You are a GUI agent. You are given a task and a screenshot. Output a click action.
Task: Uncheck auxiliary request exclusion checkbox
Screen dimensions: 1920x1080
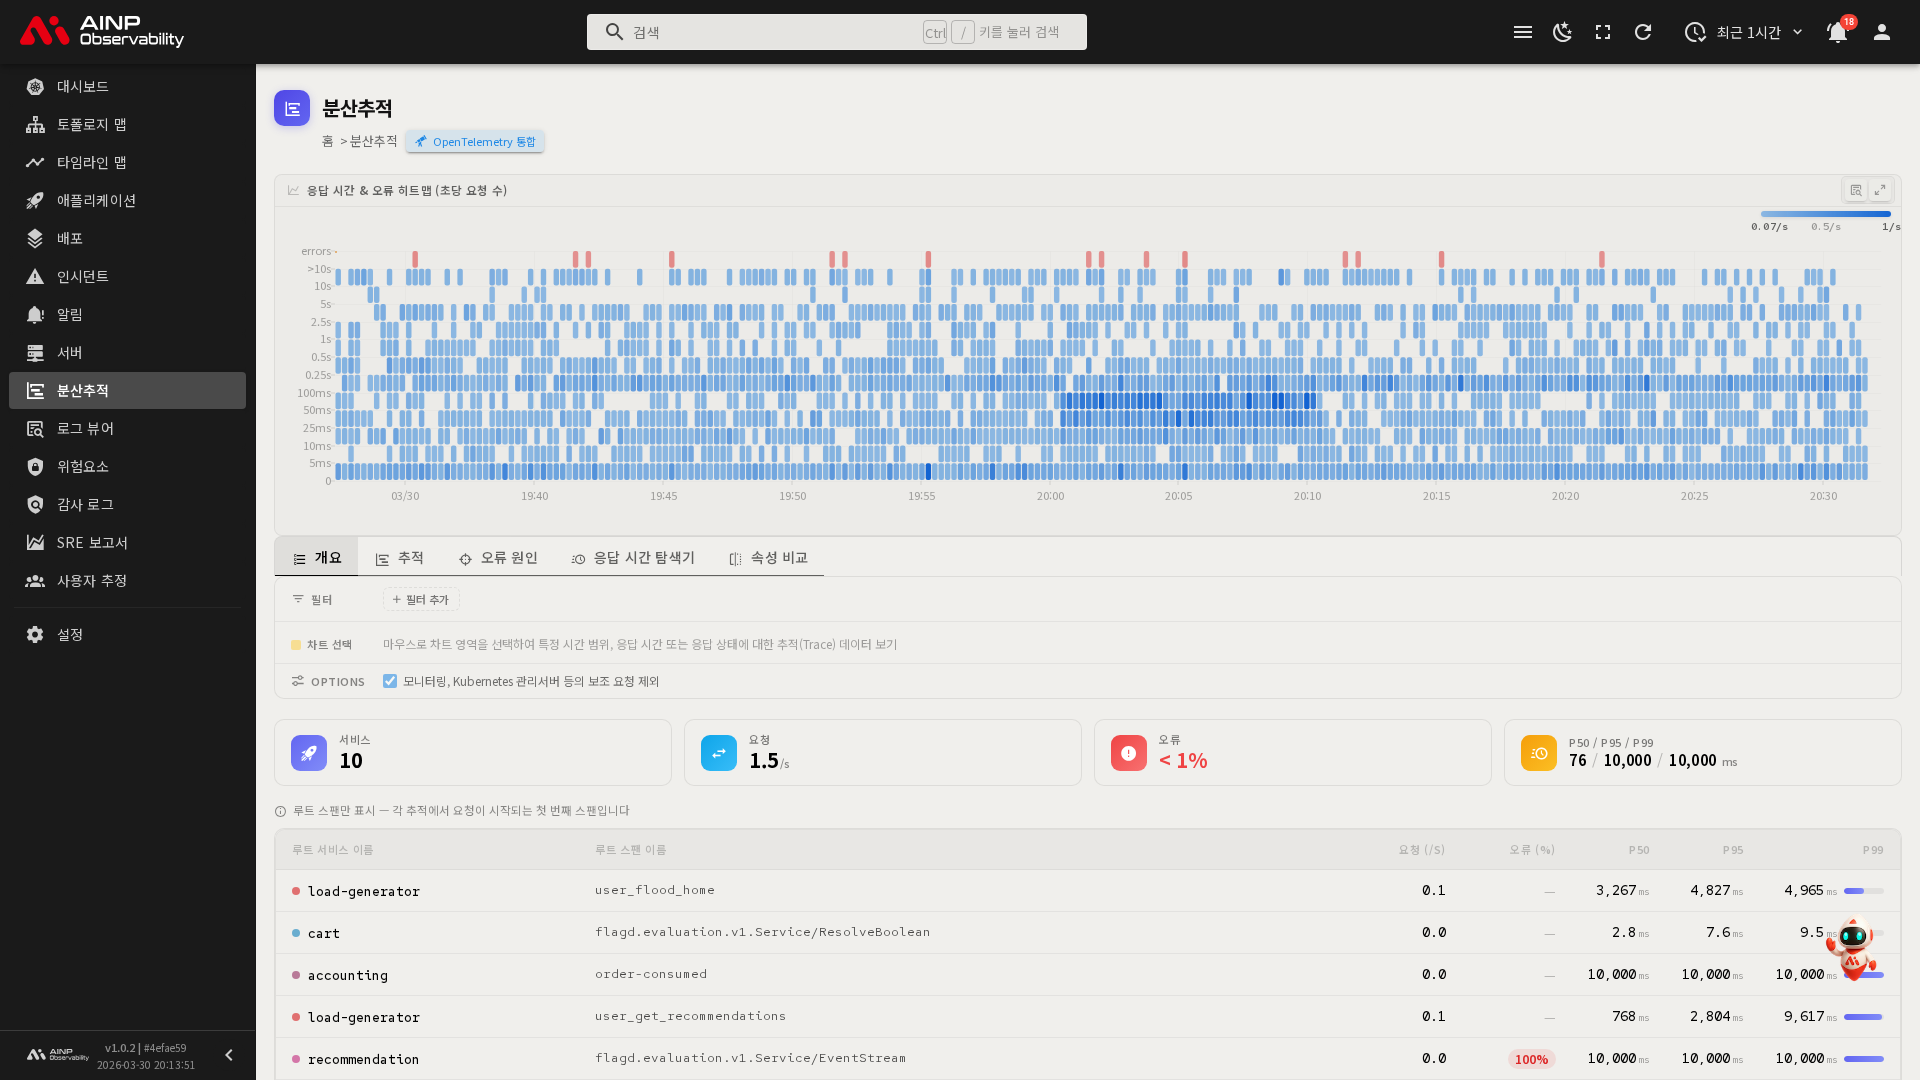tap(390, 681)
